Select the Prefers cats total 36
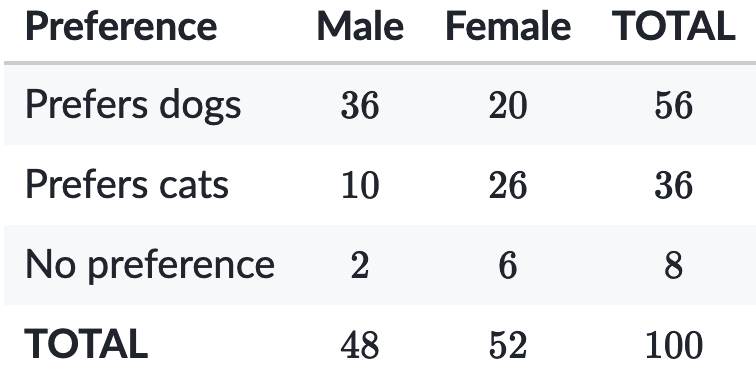Screen dimensions: 756x372 point(674,186)
